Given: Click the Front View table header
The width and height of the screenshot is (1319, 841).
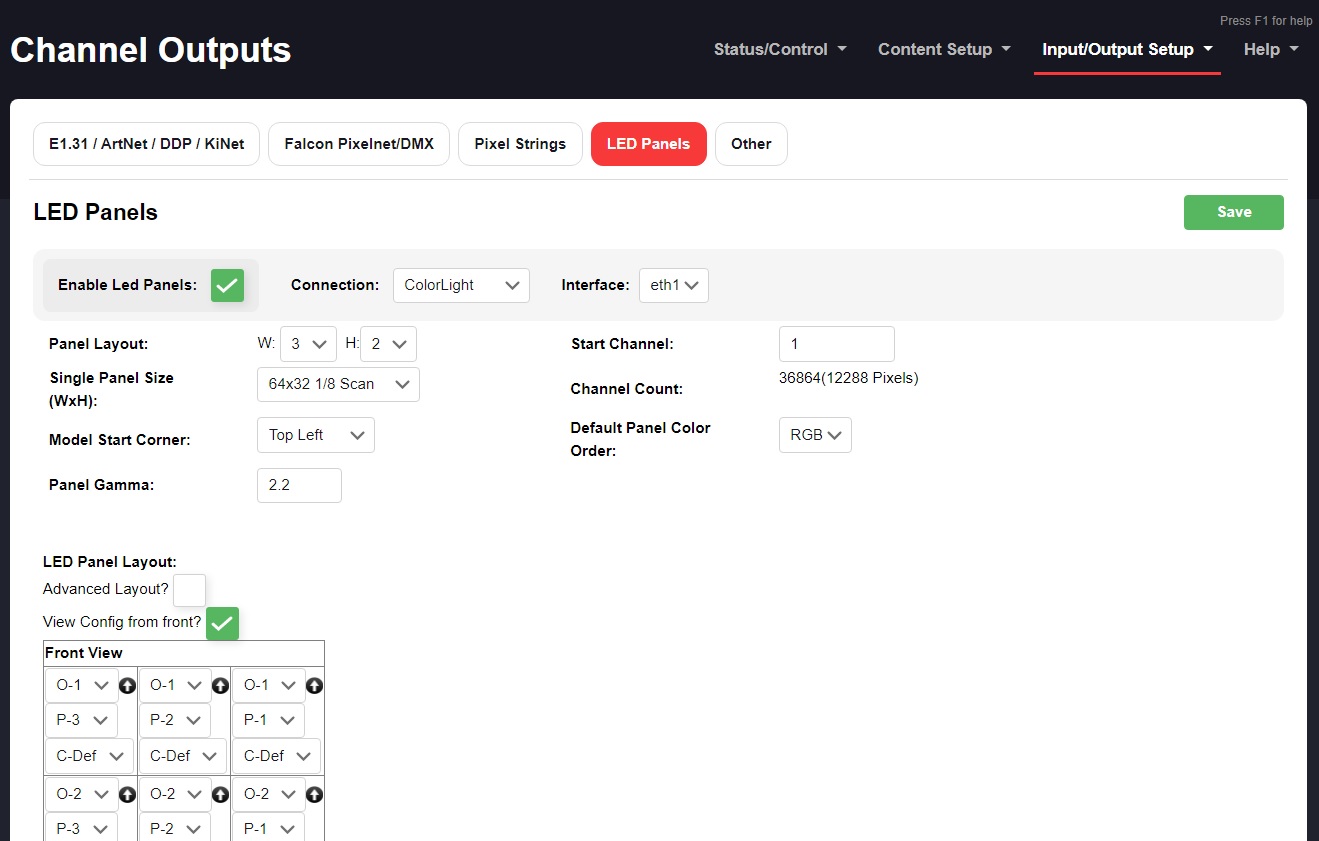Looking at the screenshot, I should (x=184, y=653).
